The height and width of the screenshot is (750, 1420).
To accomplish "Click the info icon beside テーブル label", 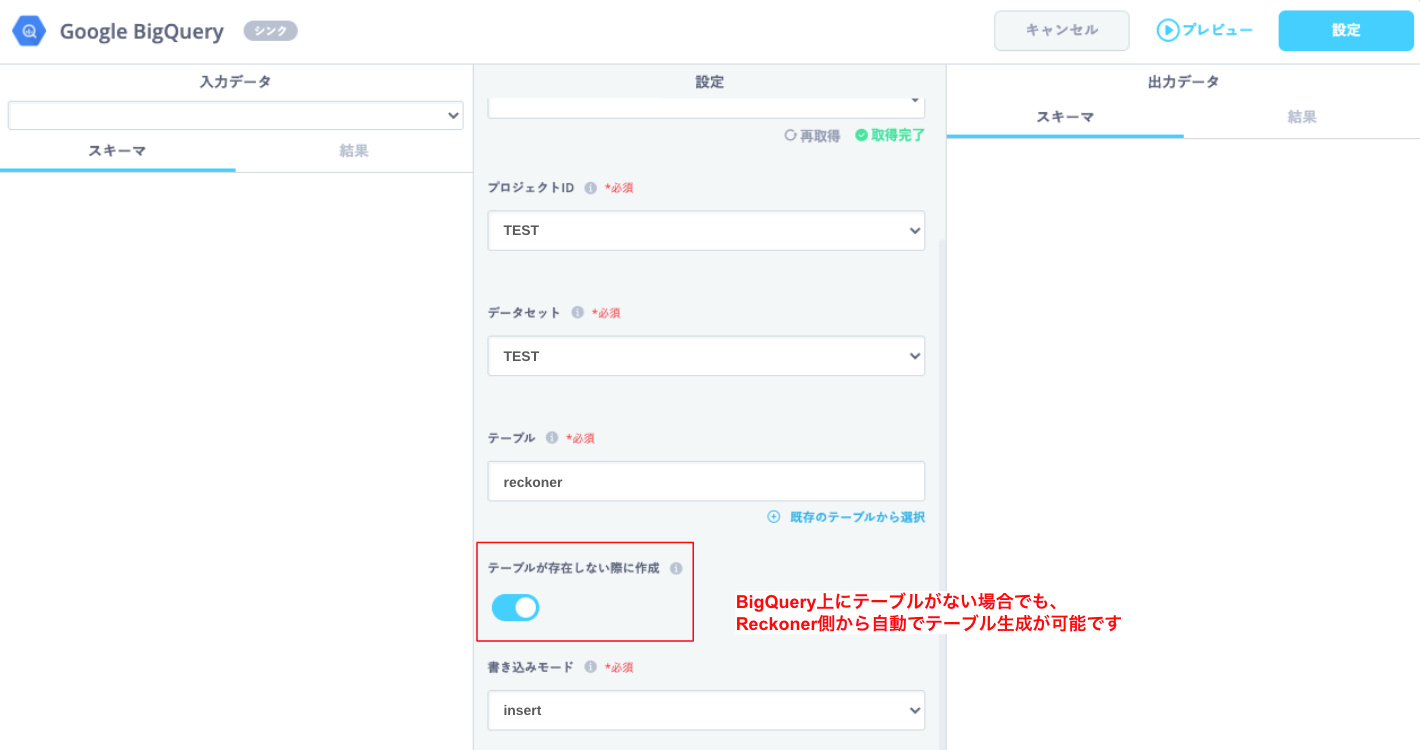I will [x=552, y=438].
